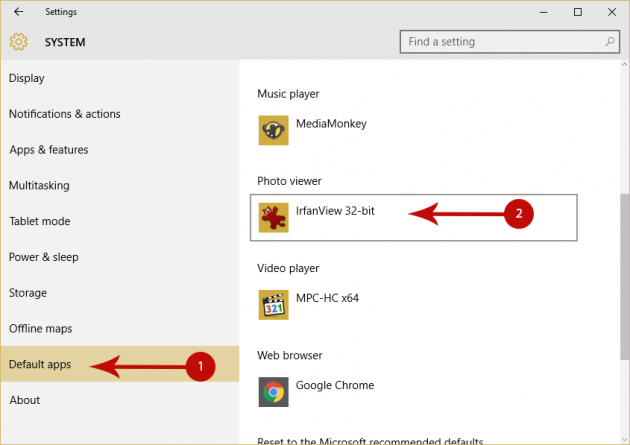The width and height of the screenshot is (630, 445).
Task: Open Offline maps section
Action: tap(40, 328)
